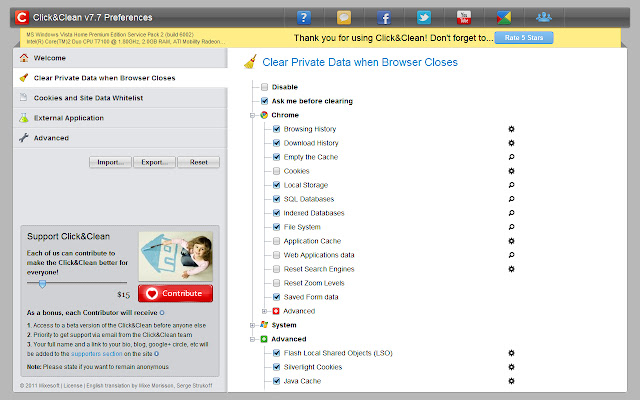Toggle the Java Cache checkbox
Viewport: 640px width, 400px height.
(276, 381)
